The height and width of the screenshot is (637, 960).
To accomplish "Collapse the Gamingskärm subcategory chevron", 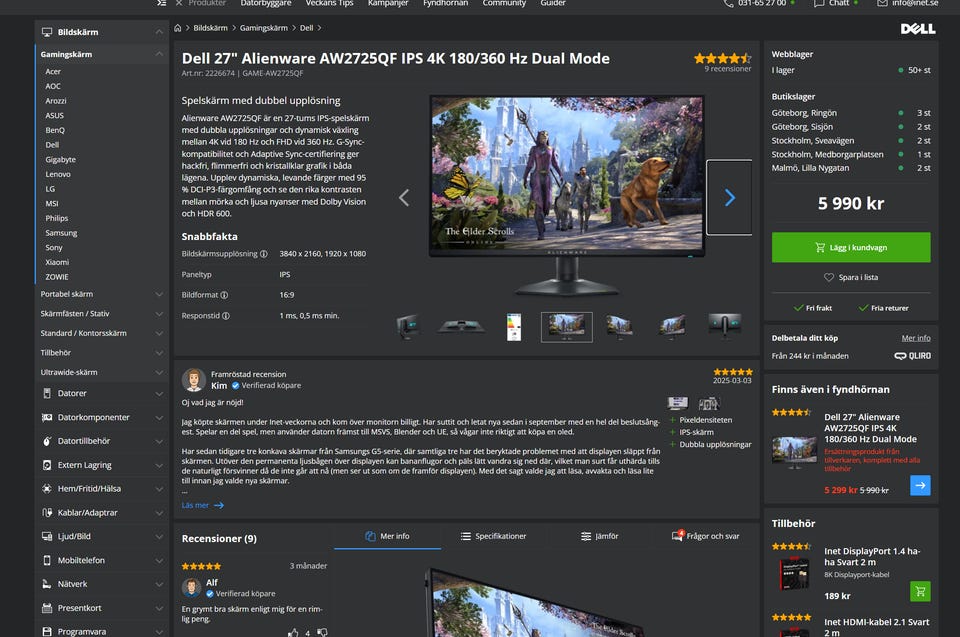I will click(159, 54).
